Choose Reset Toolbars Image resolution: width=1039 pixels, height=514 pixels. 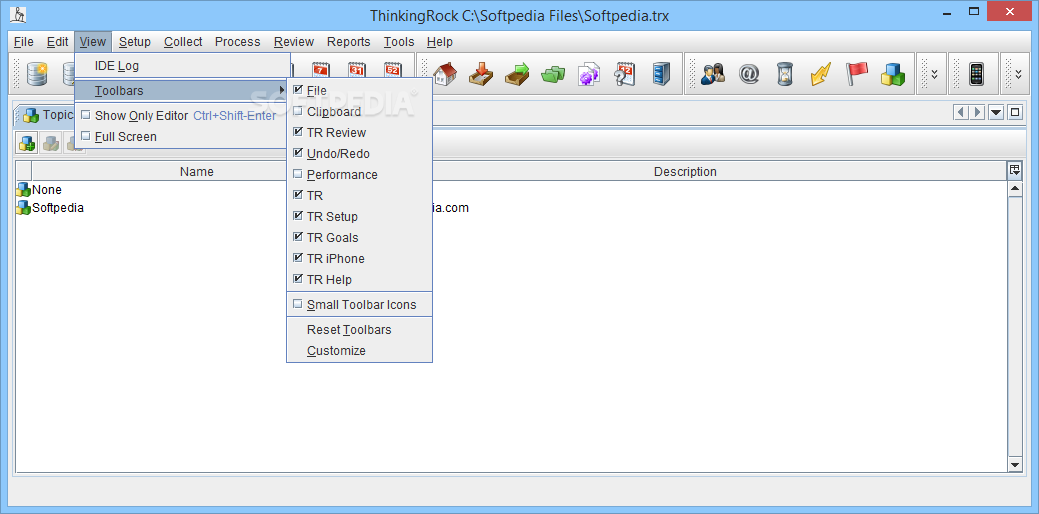pos(349,329)
